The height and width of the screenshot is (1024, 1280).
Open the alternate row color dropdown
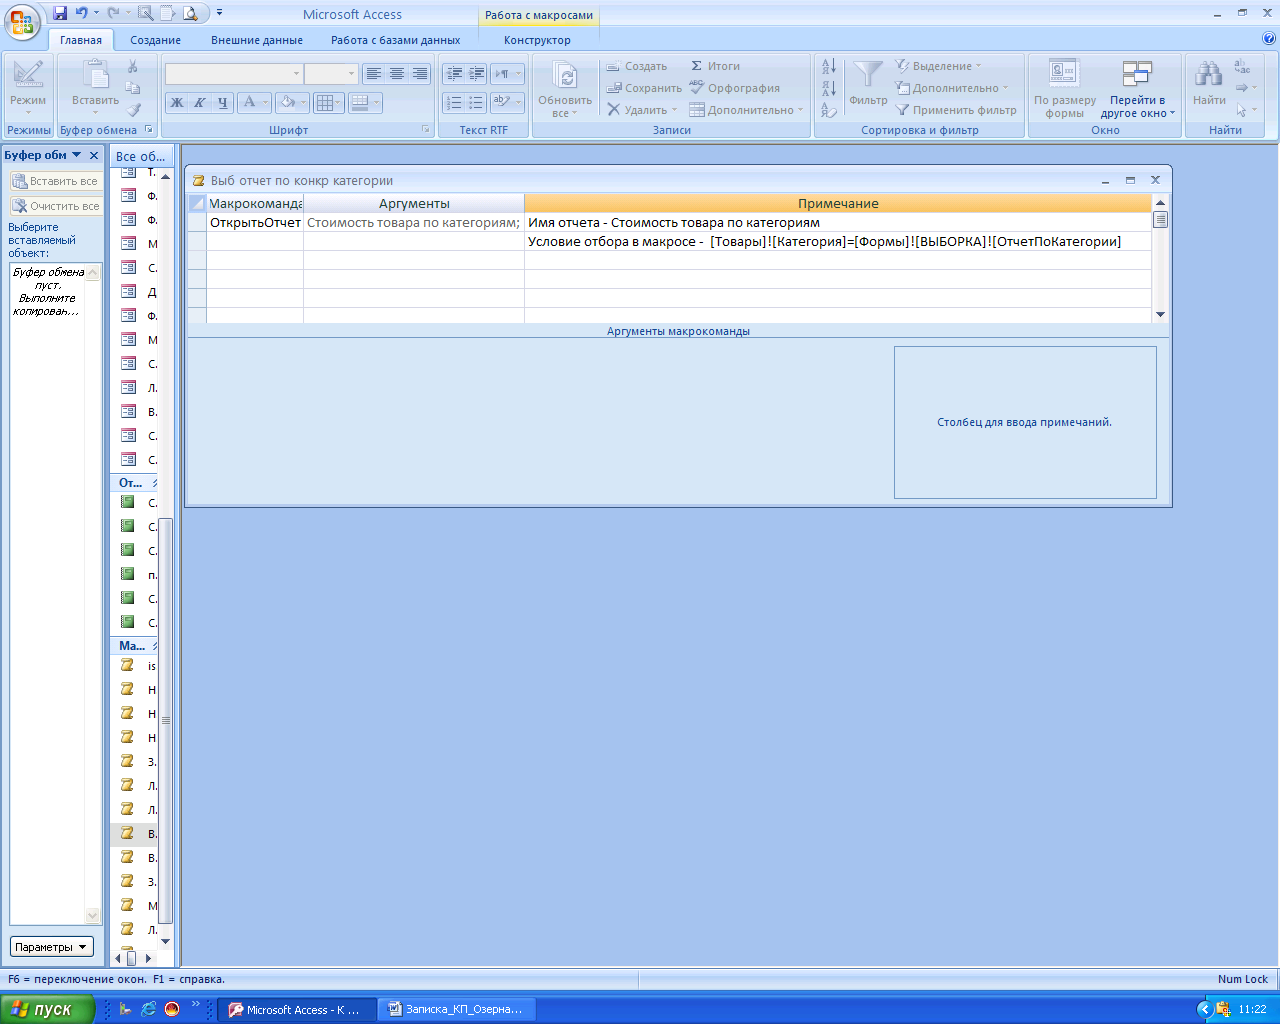tap(365, 102)
